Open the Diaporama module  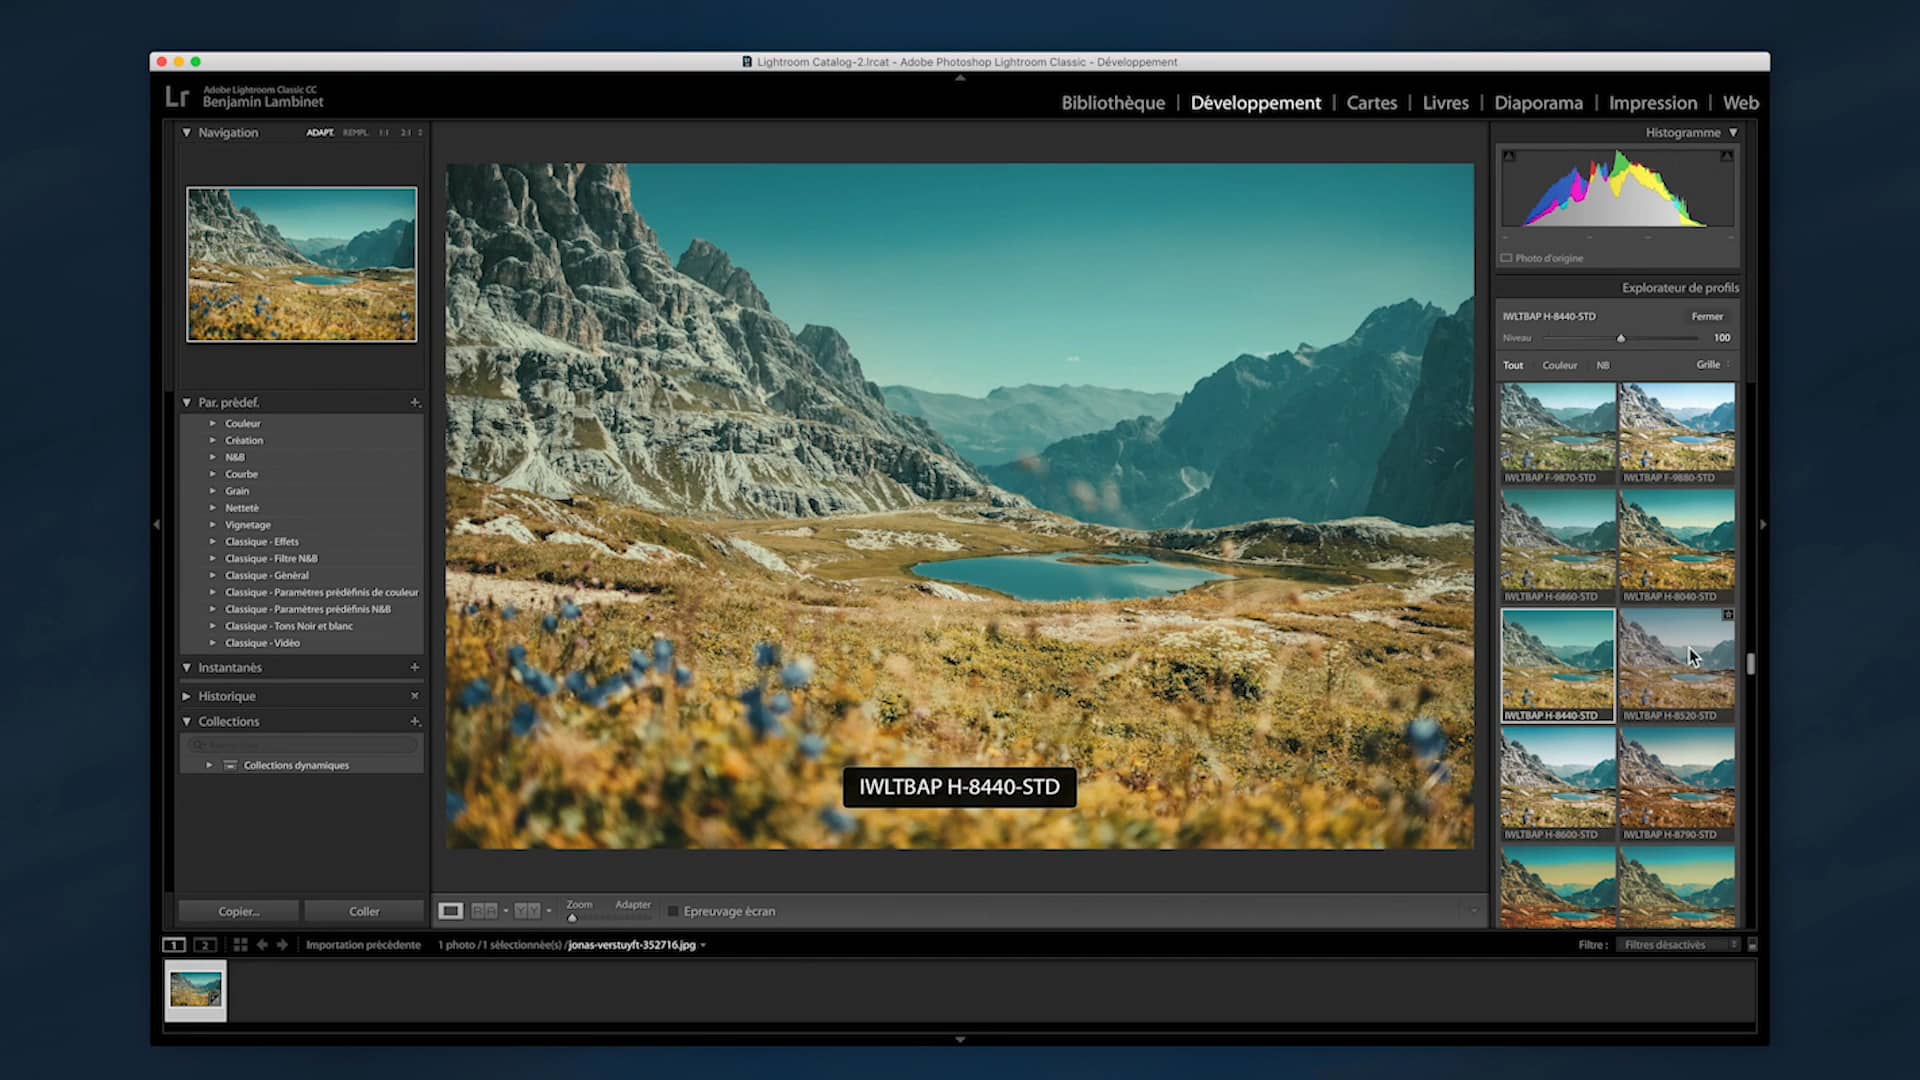pos(1538,103)
